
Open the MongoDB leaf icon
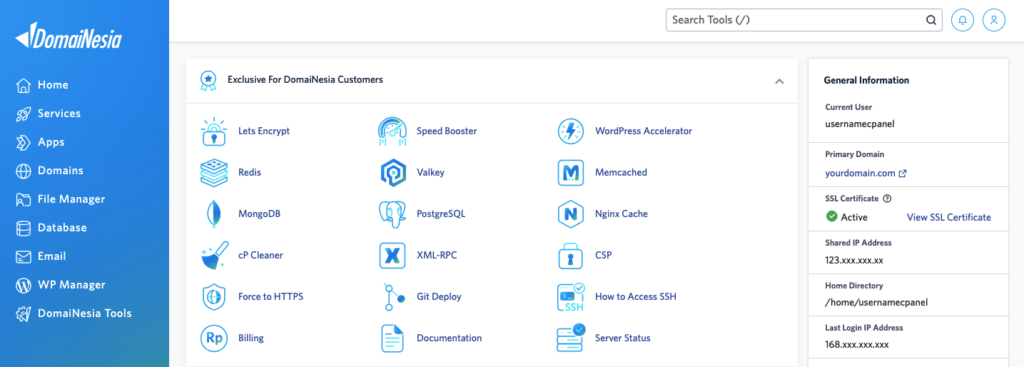click(x=214, y=214)
